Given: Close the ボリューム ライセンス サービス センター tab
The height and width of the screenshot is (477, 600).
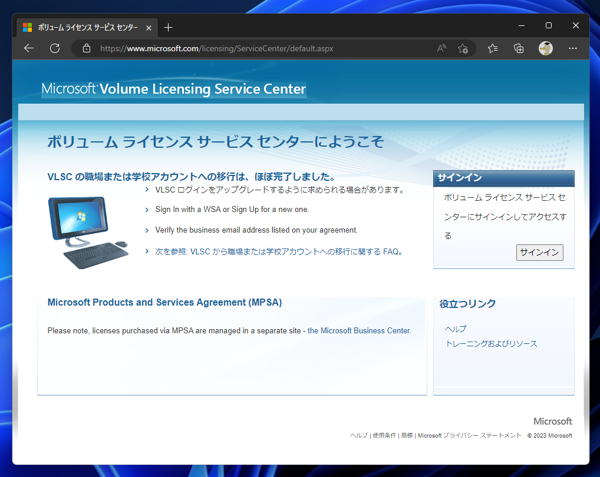Looking at the screenshot, I should pos(149,28).
